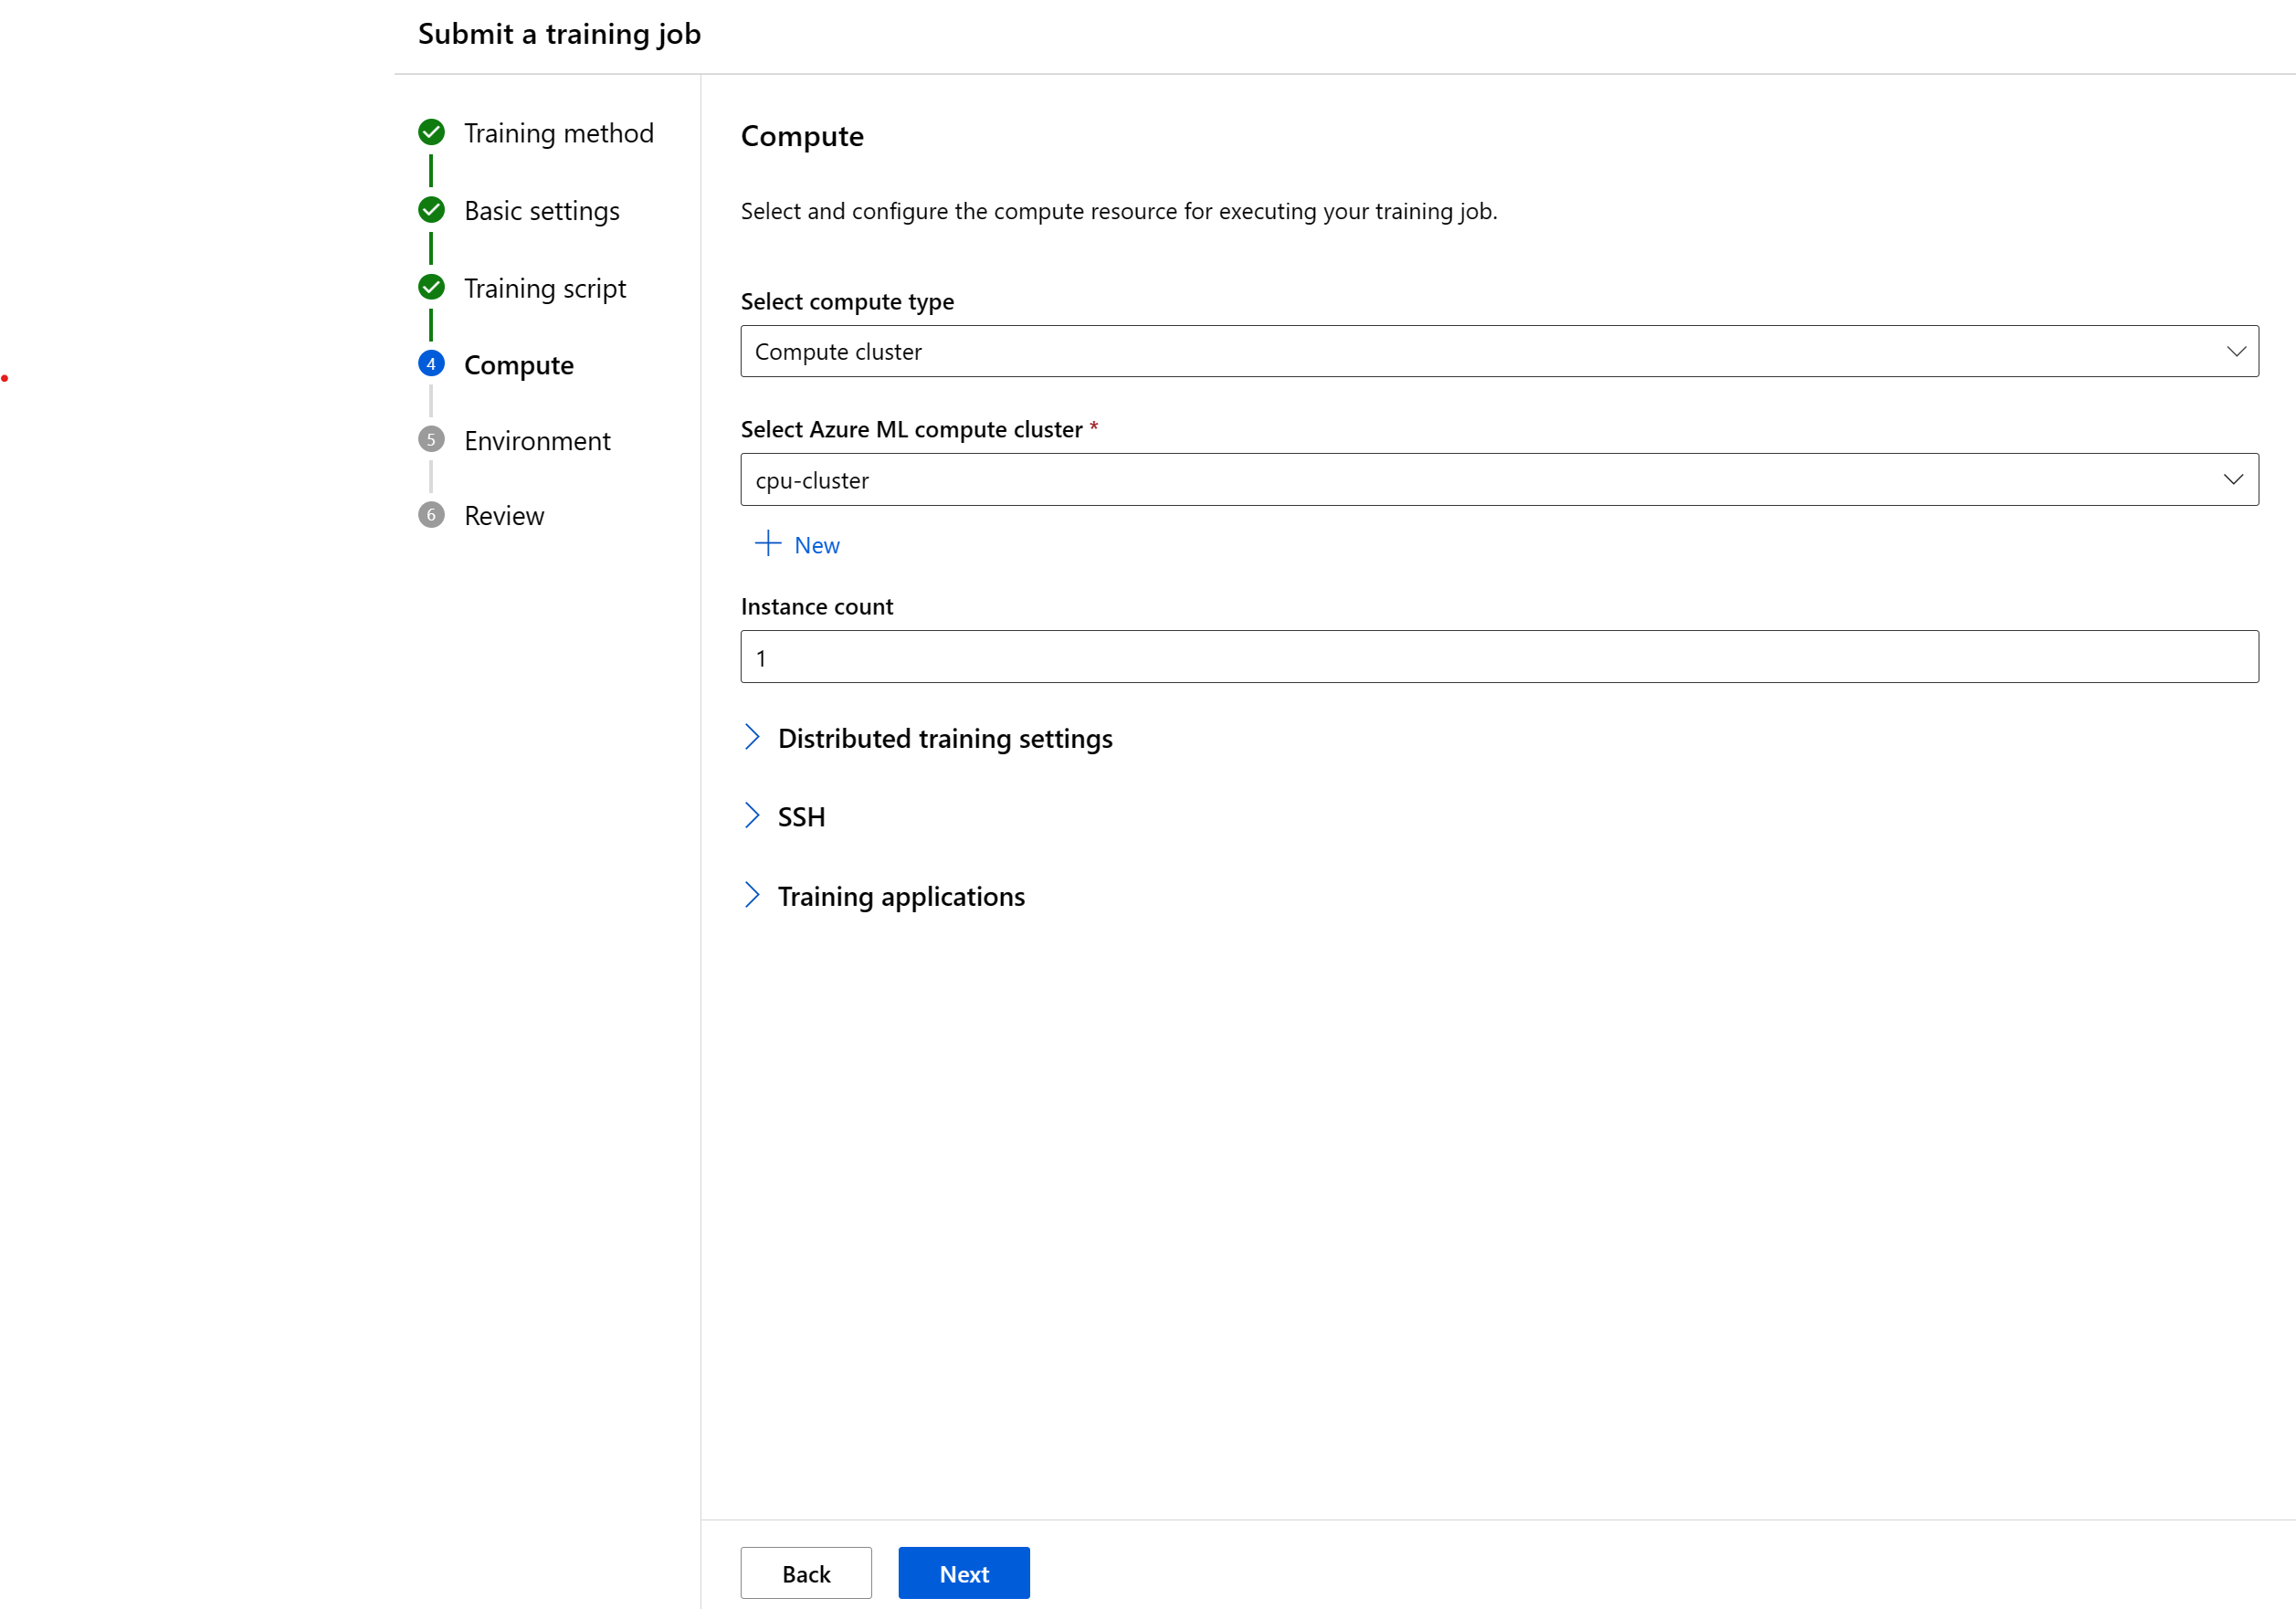Click the Instance count input field
2296x1609 pixels.
pyautogui.click(x=1497, y=657)
